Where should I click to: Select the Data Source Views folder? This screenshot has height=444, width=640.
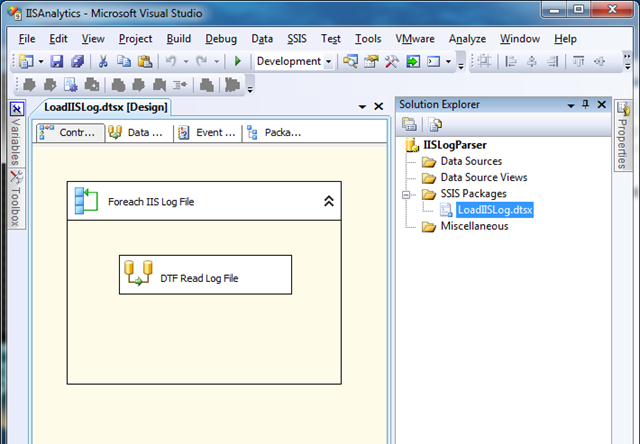pos(484,178)
